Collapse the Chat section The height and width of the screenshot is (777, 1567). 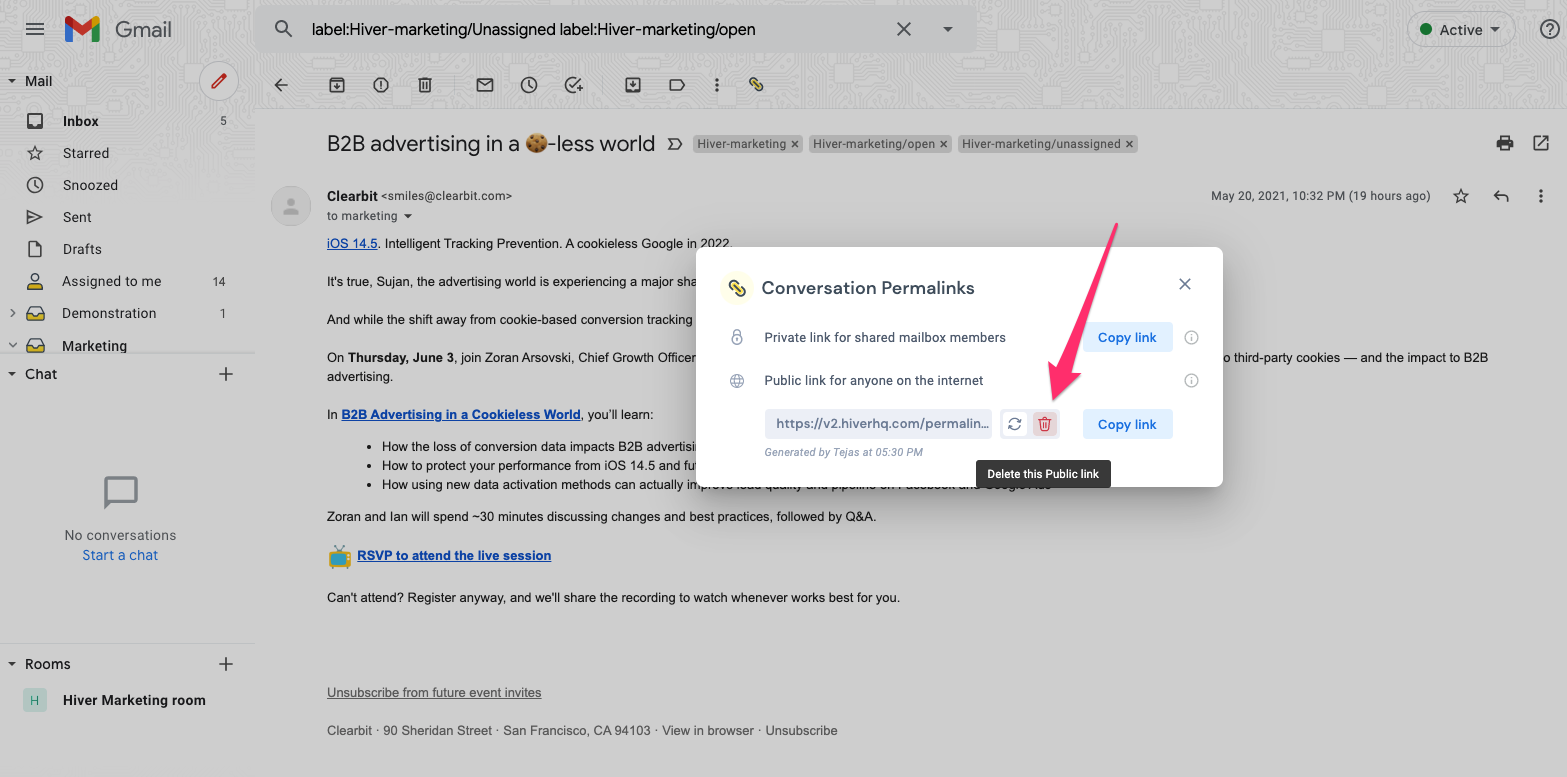click(12, 374)
